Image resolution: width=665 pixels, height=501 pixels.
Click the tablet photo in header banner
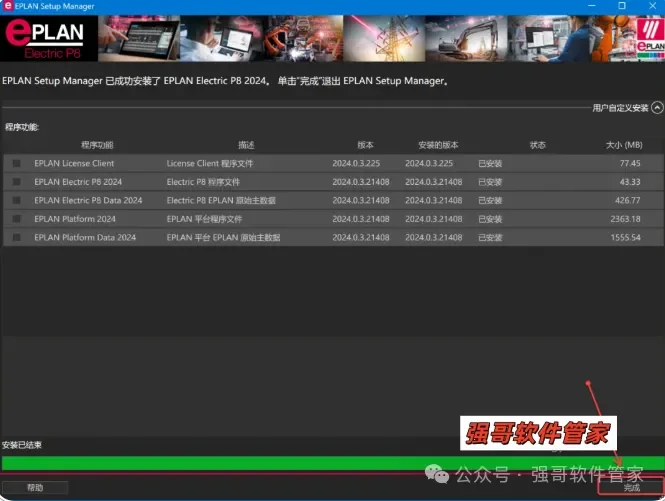(139, 39)
